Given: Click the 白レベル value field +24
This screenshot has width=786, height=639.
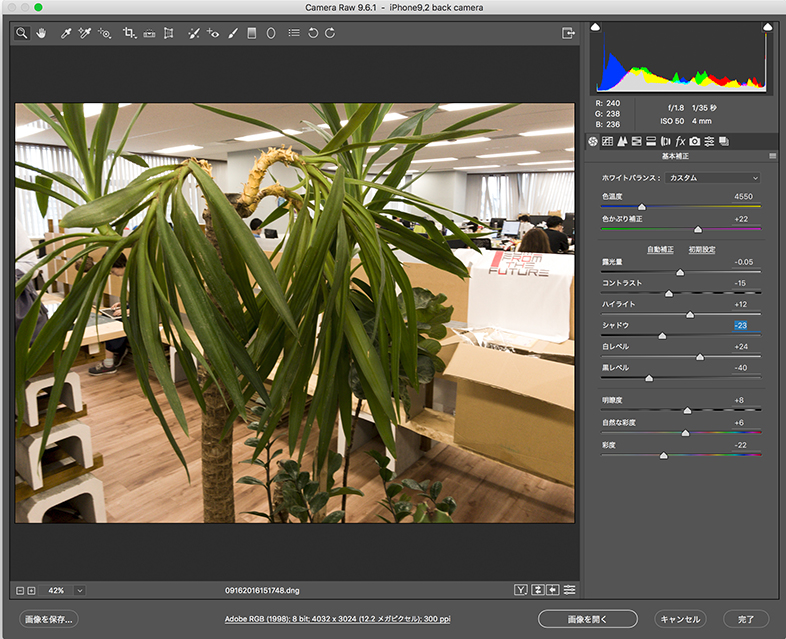Looking at the screenshot, I should [x=741, y=347].
